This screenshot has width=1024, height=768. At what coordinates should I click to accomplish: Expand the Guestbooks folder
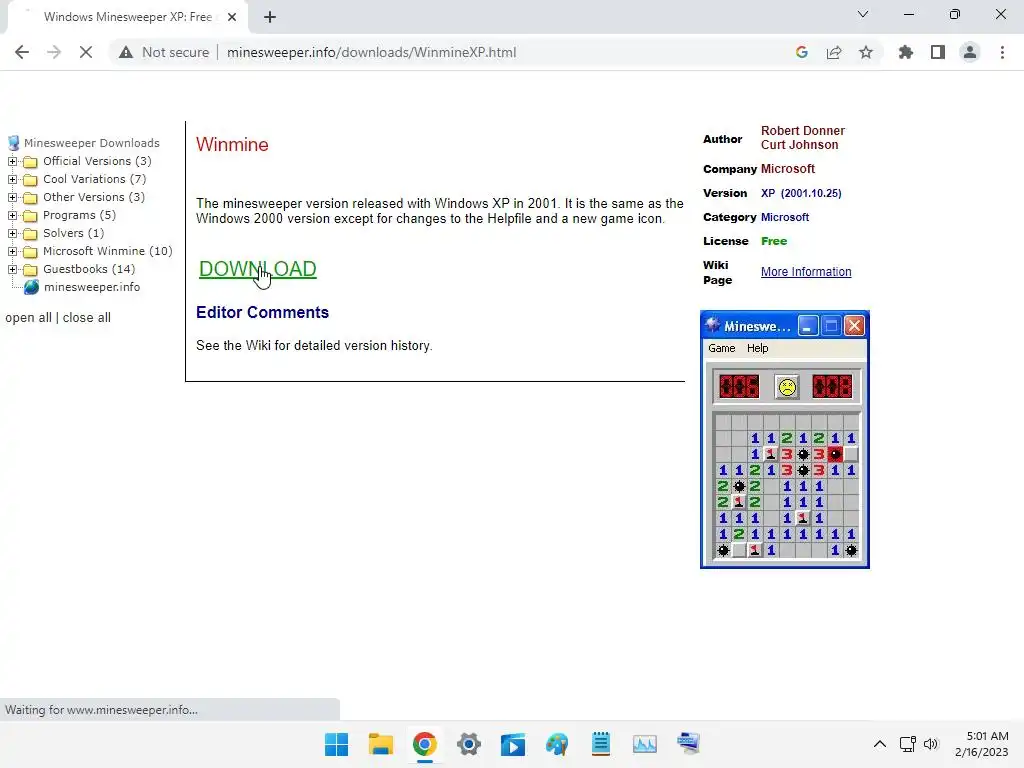pos(12,269)
